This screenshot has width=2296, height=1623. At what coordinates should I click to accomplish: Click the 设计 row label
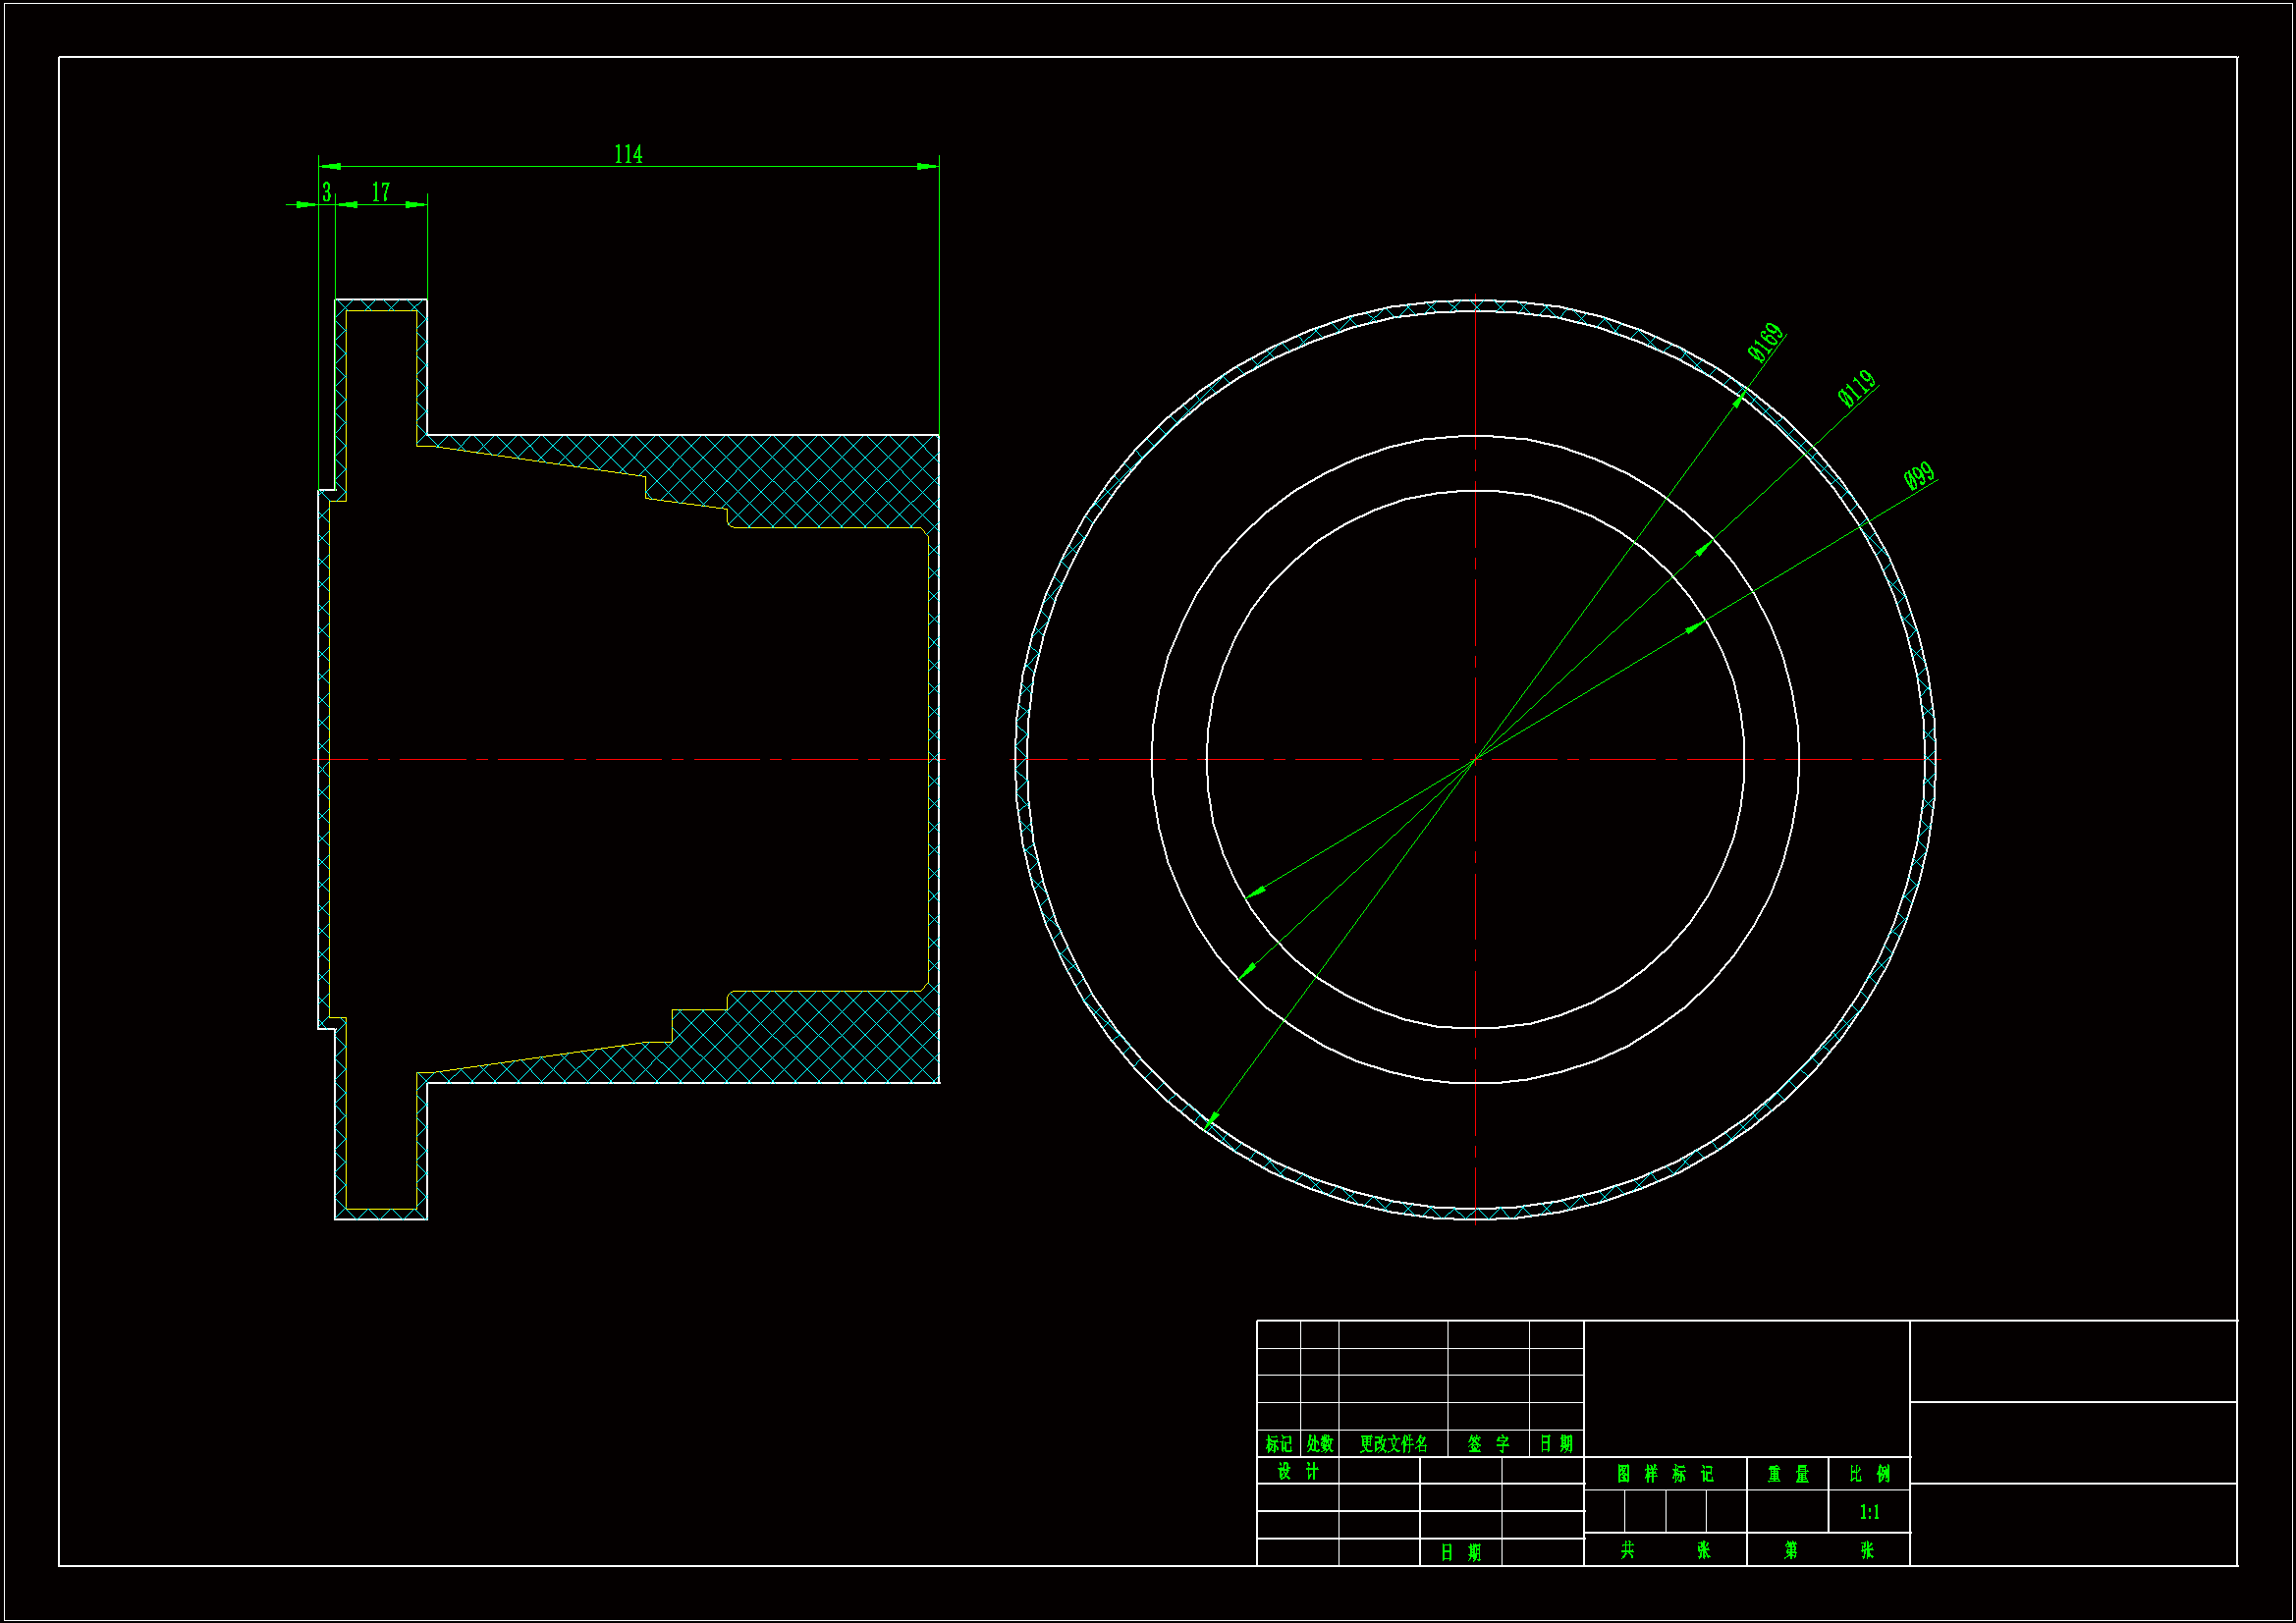point(1297,1471)
